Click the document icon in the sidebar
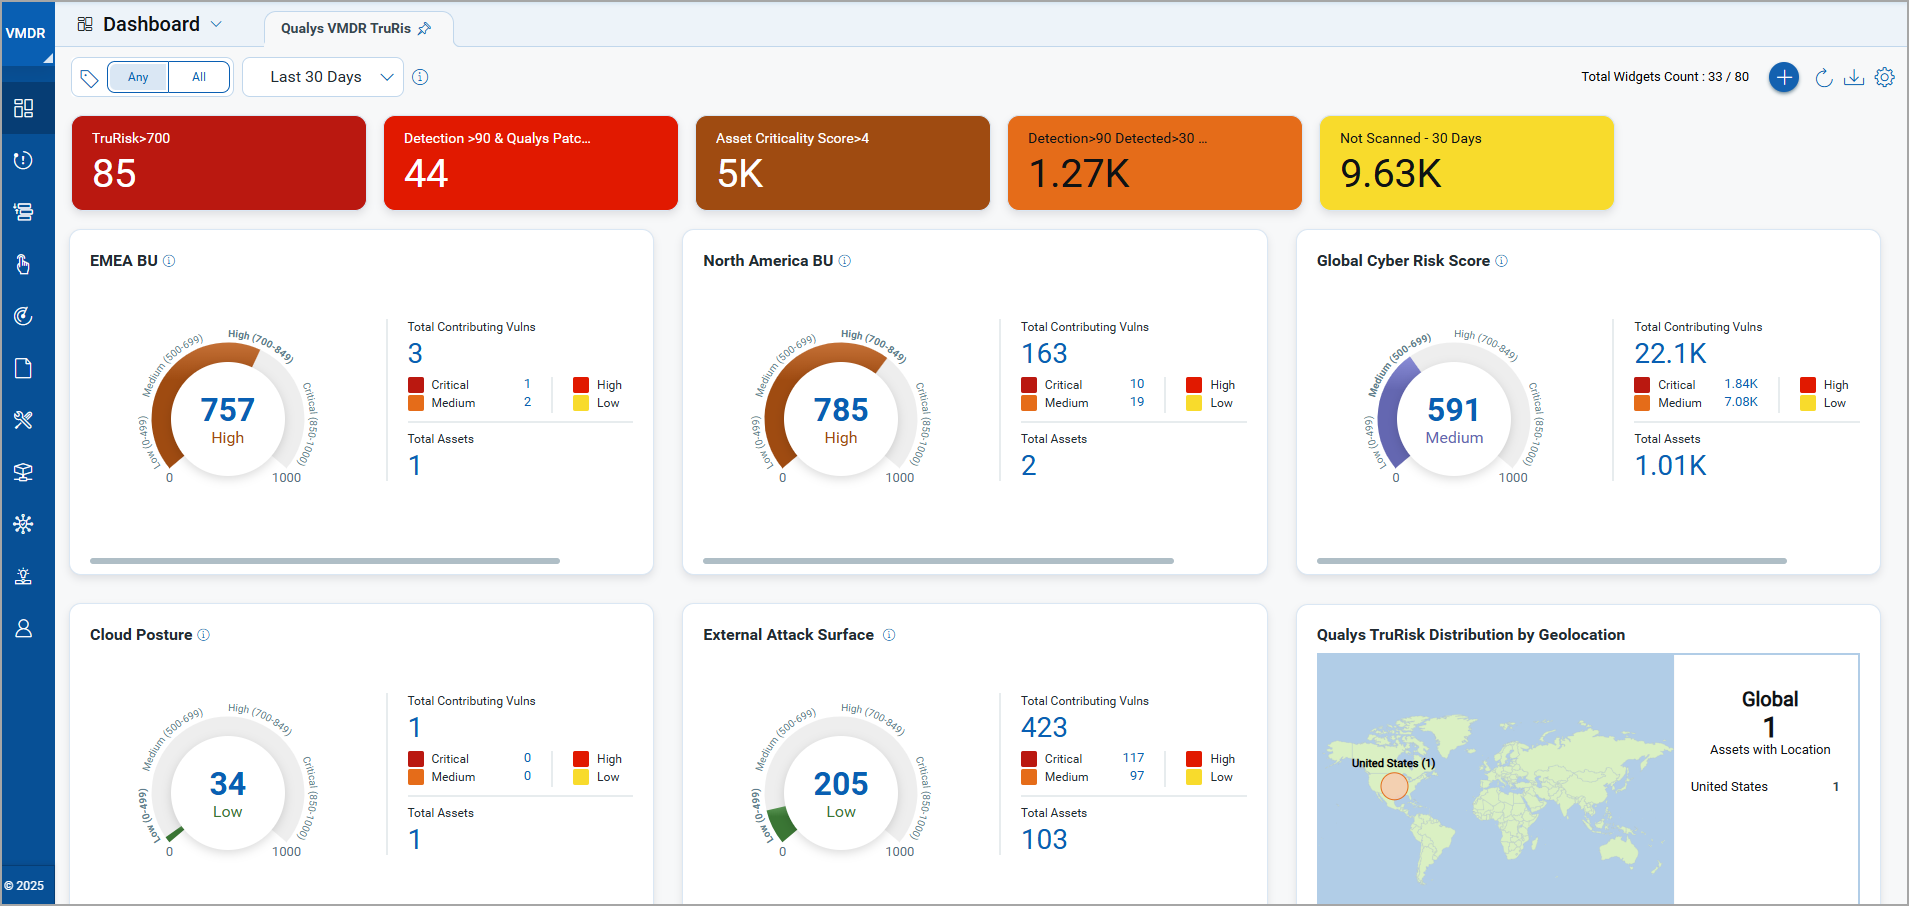The image size is (1909, 906). [24, 368]
